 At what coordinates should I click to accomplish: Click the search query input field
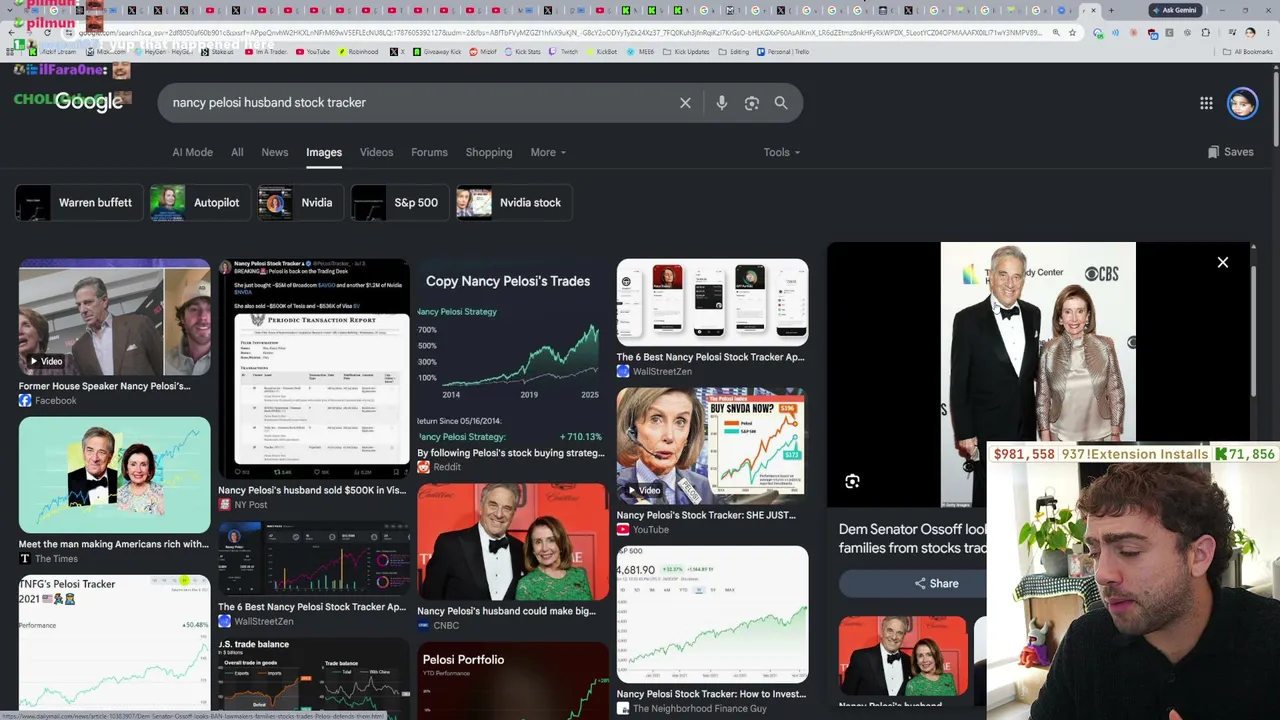(420, 103)
